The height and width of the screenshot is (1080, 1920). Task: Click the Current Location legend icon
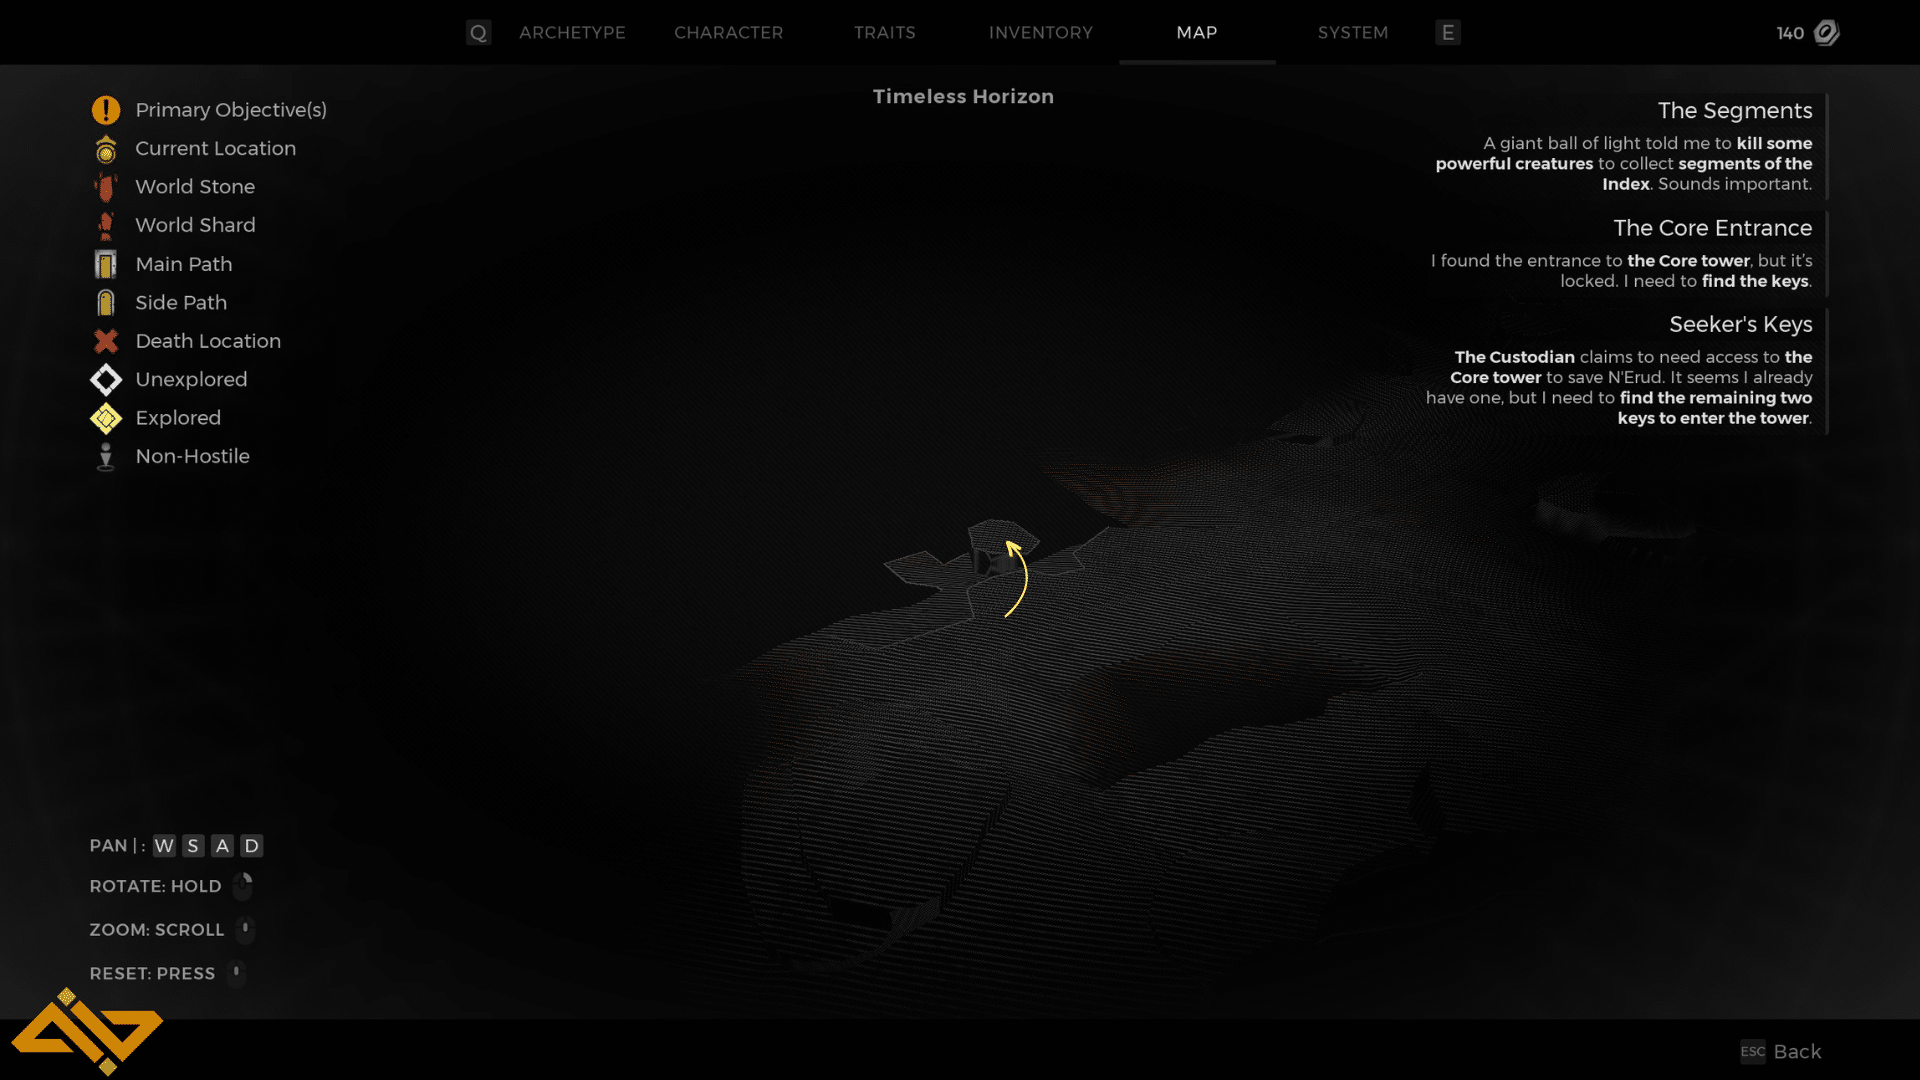tap(105, 149)
